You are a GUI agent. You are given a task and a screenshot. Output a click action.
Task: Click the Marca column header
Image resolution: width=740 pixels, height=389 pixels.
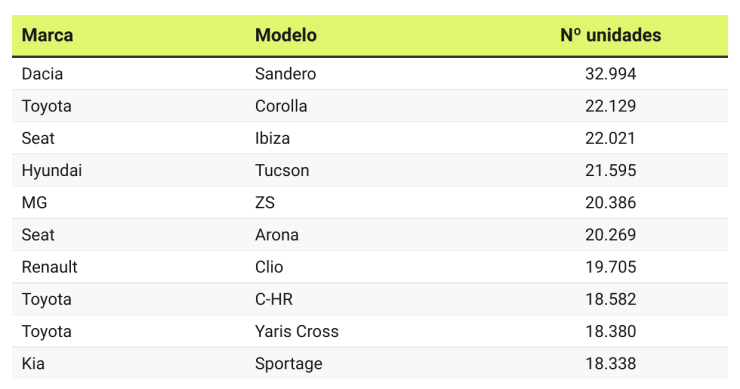[x=47, y=35]
